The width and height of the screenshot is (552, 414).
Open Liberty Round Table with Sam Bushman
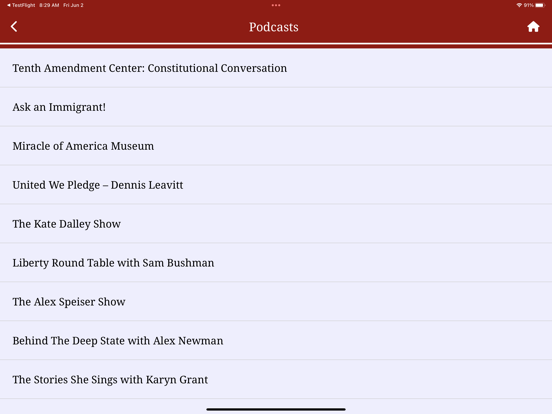tap(276, 263)
